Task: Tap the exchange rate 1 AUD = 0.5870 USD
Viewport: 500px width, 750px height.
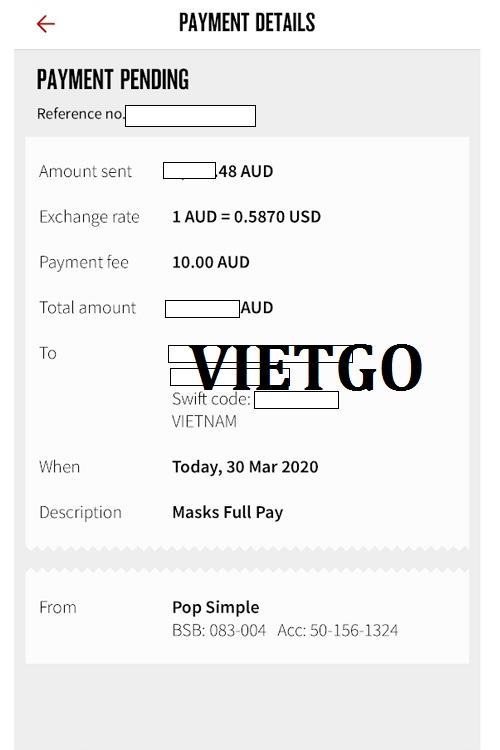Action: (x=246, y=217)
